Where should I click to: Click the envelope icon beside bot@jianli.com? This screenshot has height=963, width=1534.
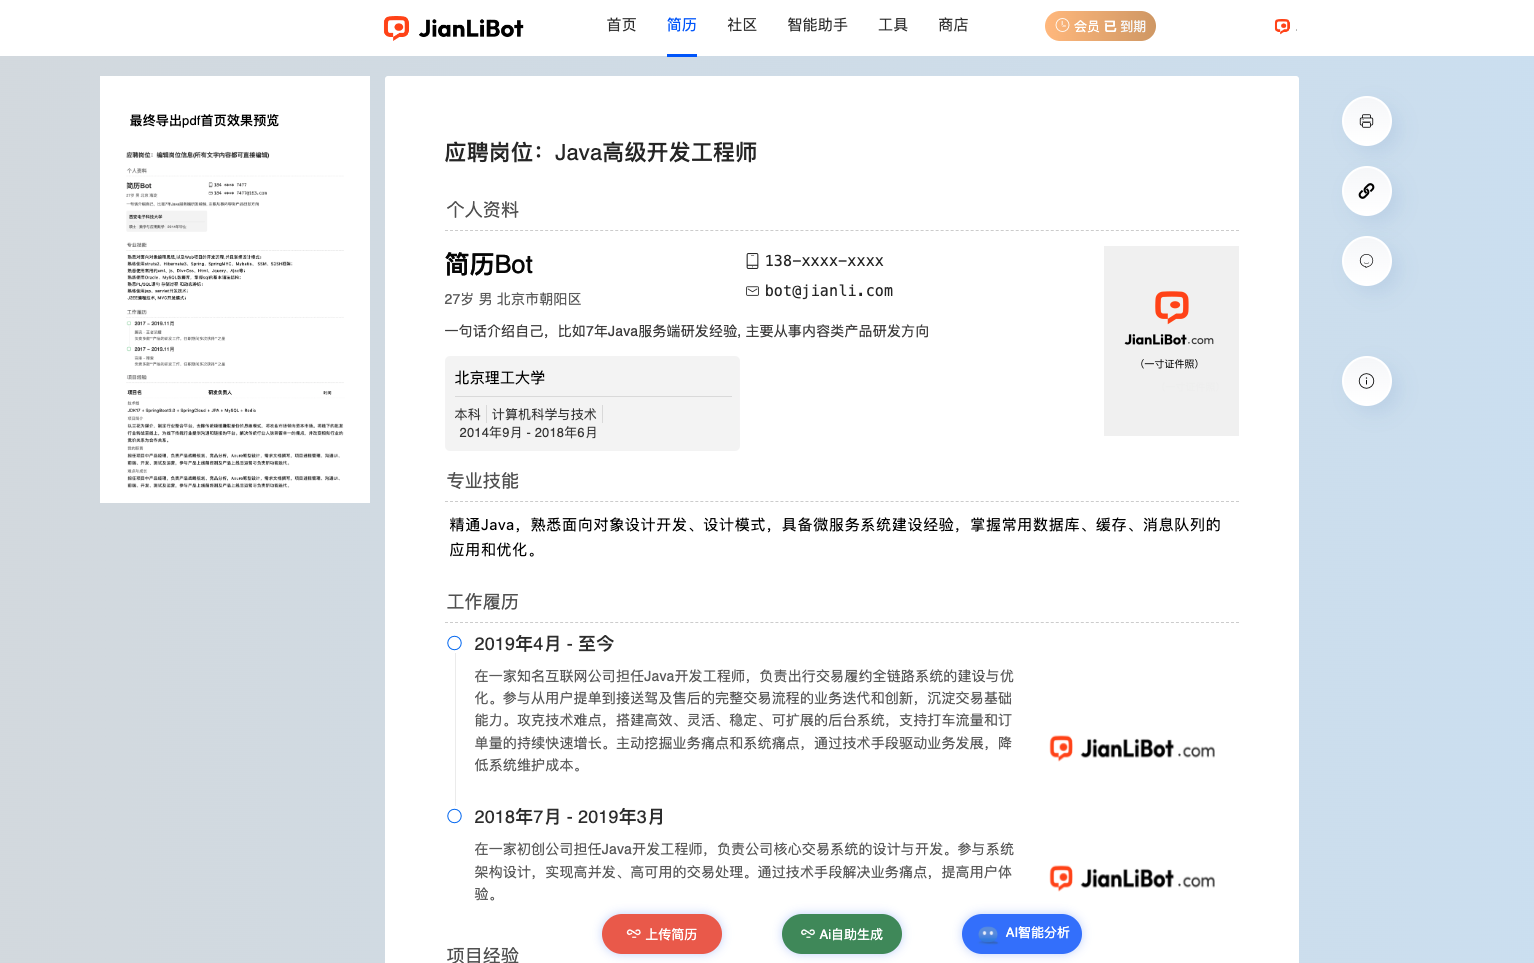pos(752,291)
